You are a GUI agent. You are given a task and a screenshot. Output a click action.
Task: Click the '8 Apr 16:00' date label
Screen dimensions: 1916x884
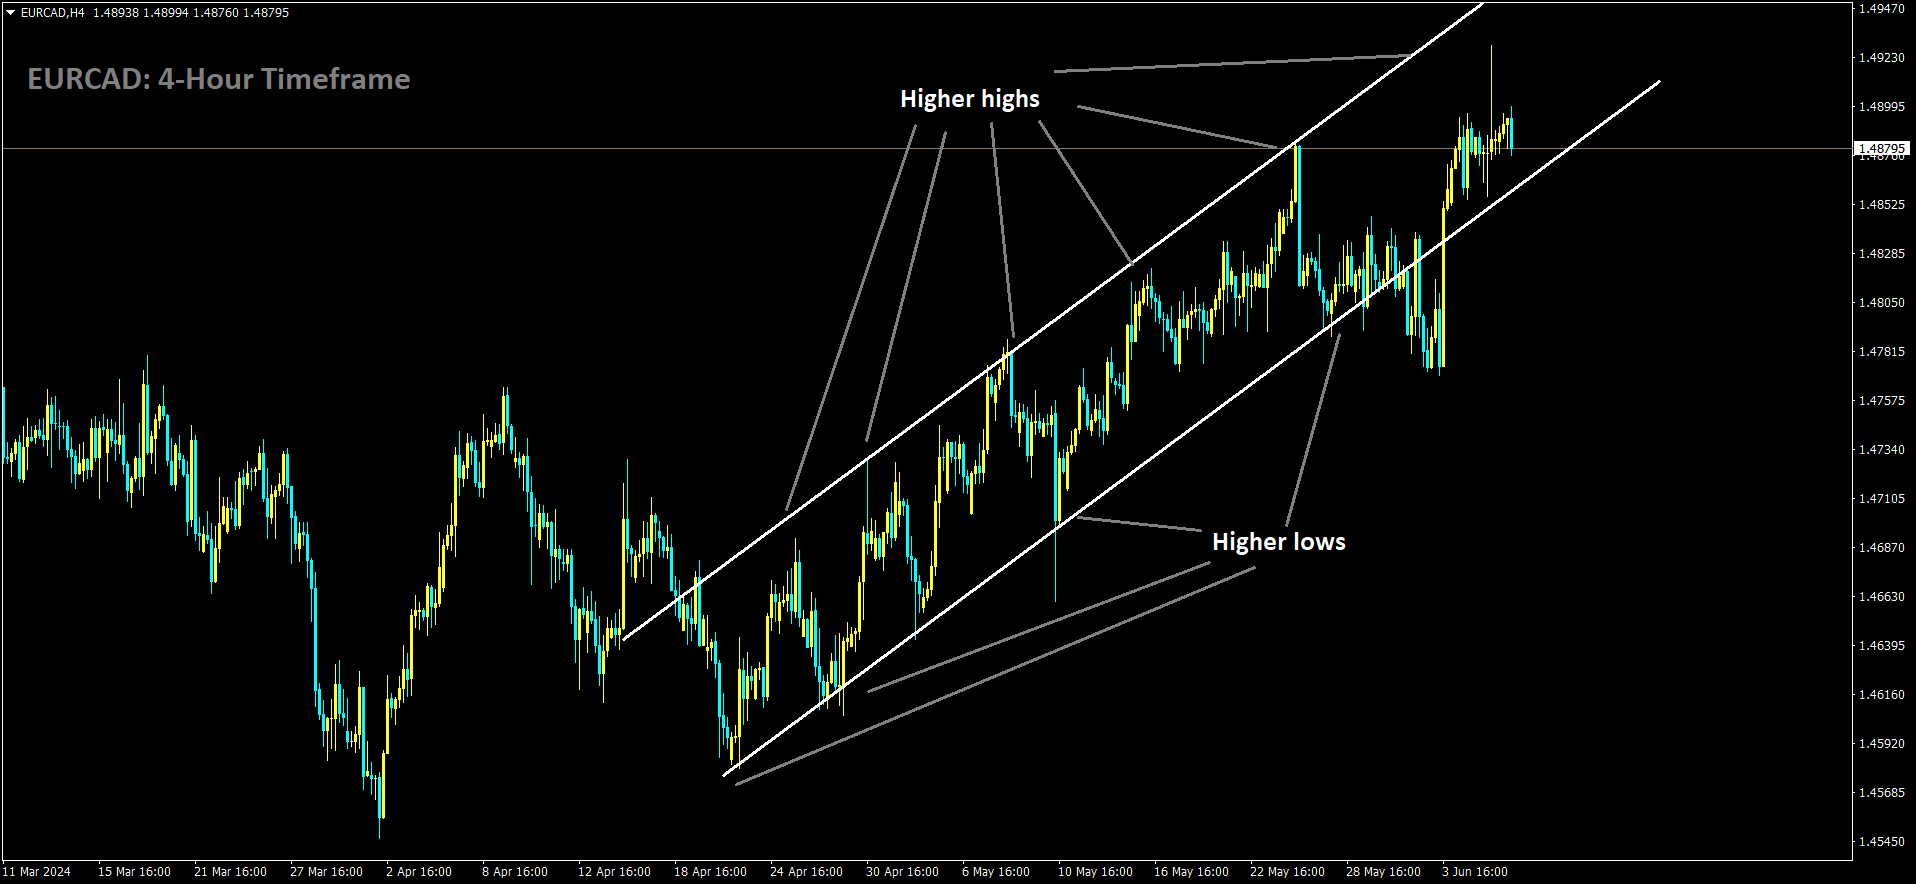[x=515, y=872]
